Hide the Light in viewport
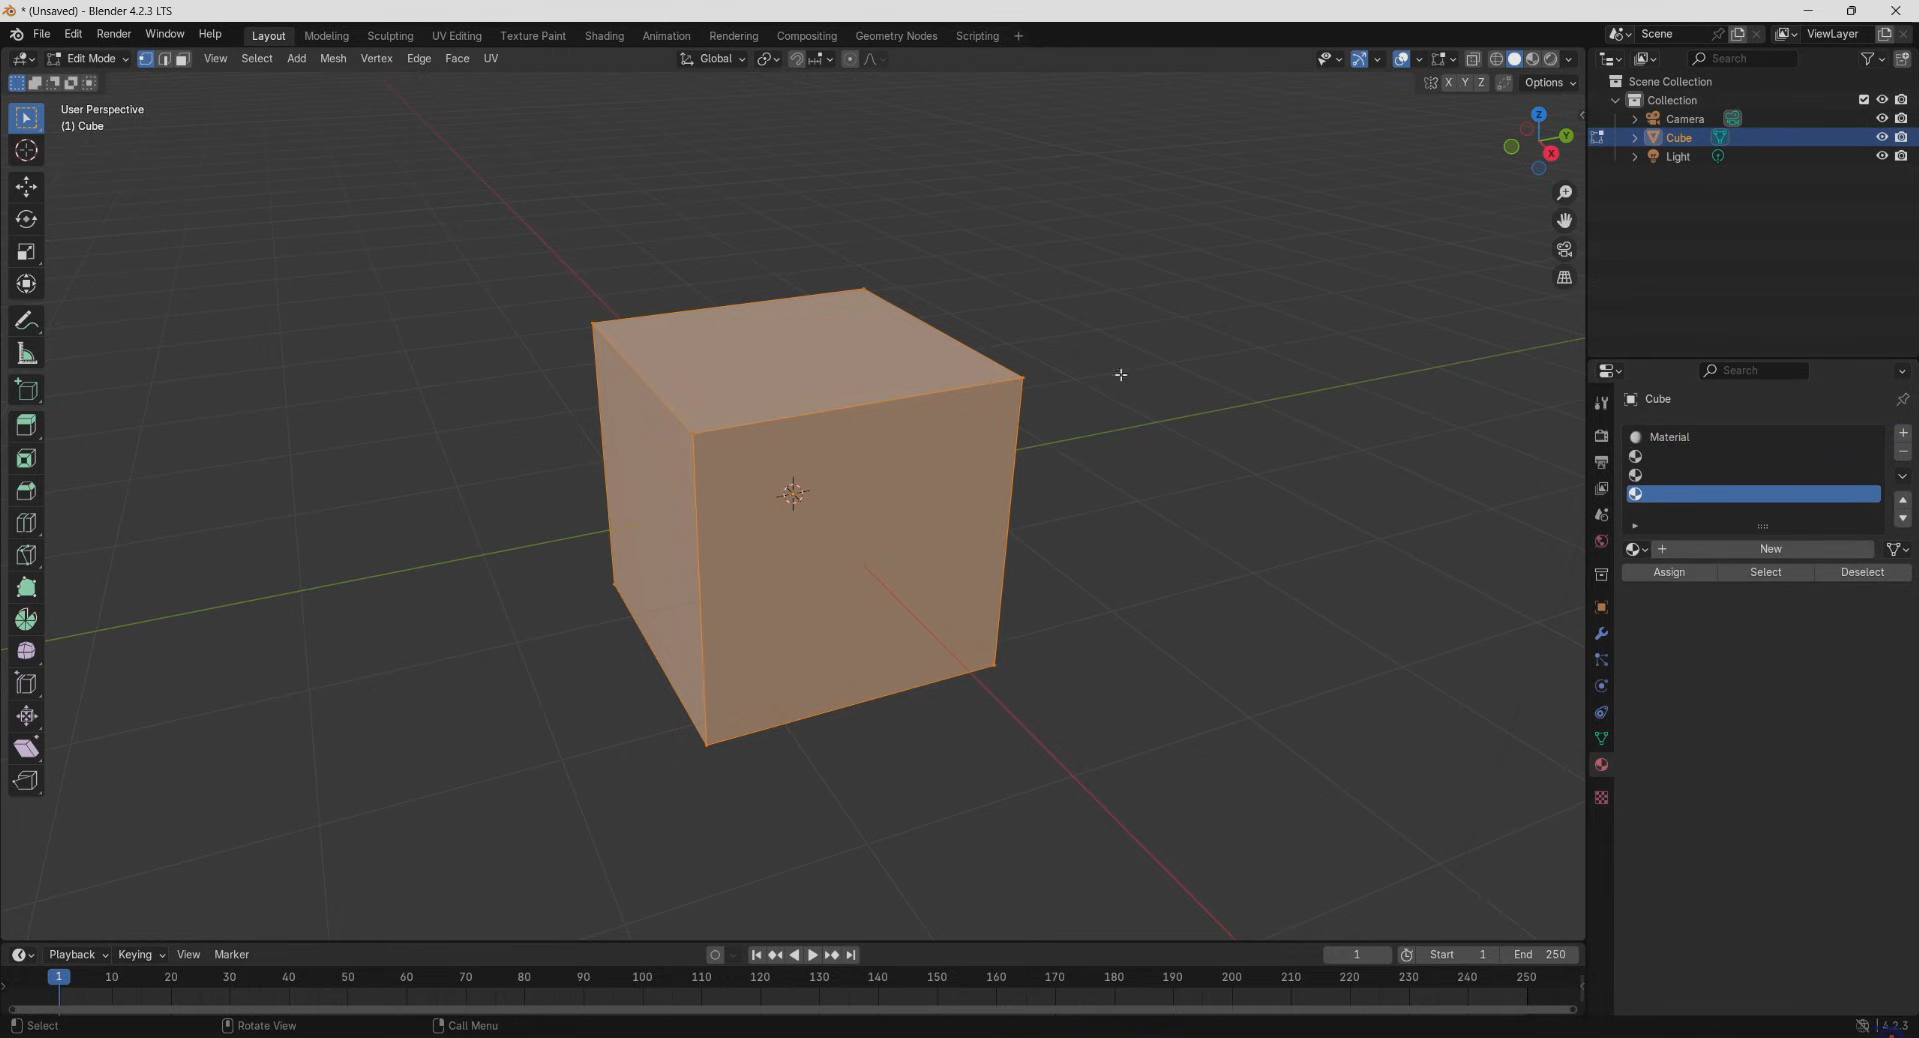Viewport: 1919px width, 1038px height. [x=1881, y=156]
